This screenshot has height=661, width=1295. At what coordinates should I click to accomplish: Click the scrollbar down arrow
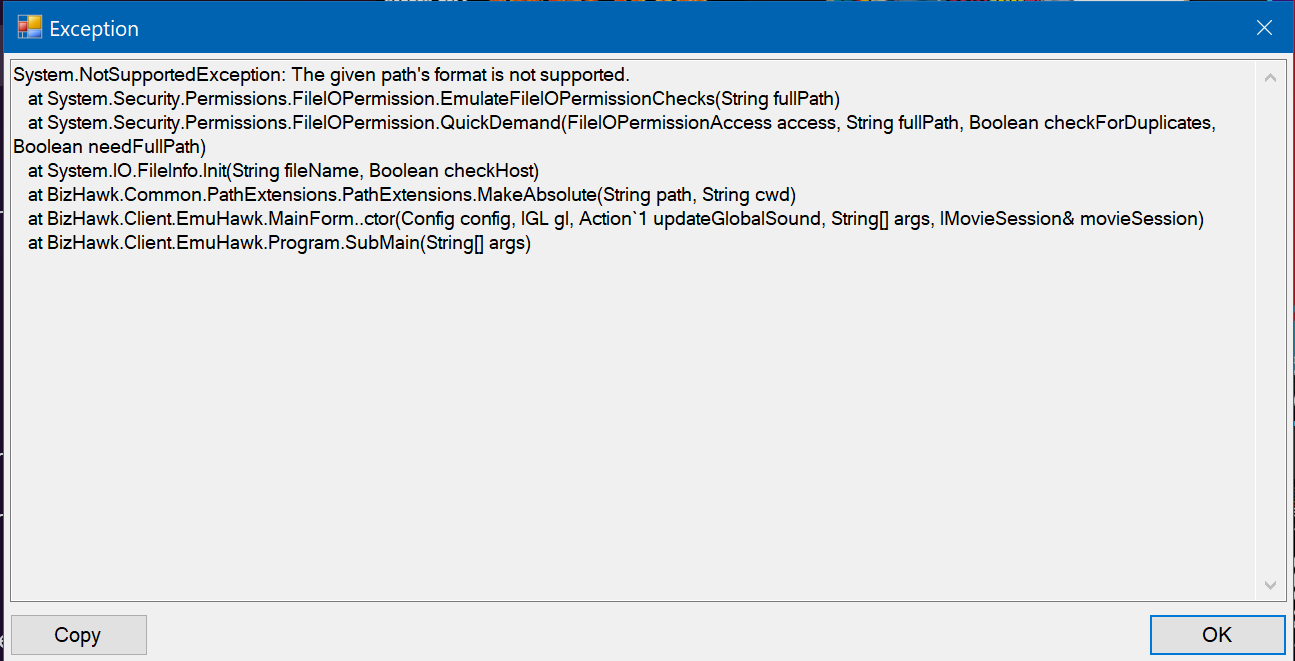[1270, 585]
